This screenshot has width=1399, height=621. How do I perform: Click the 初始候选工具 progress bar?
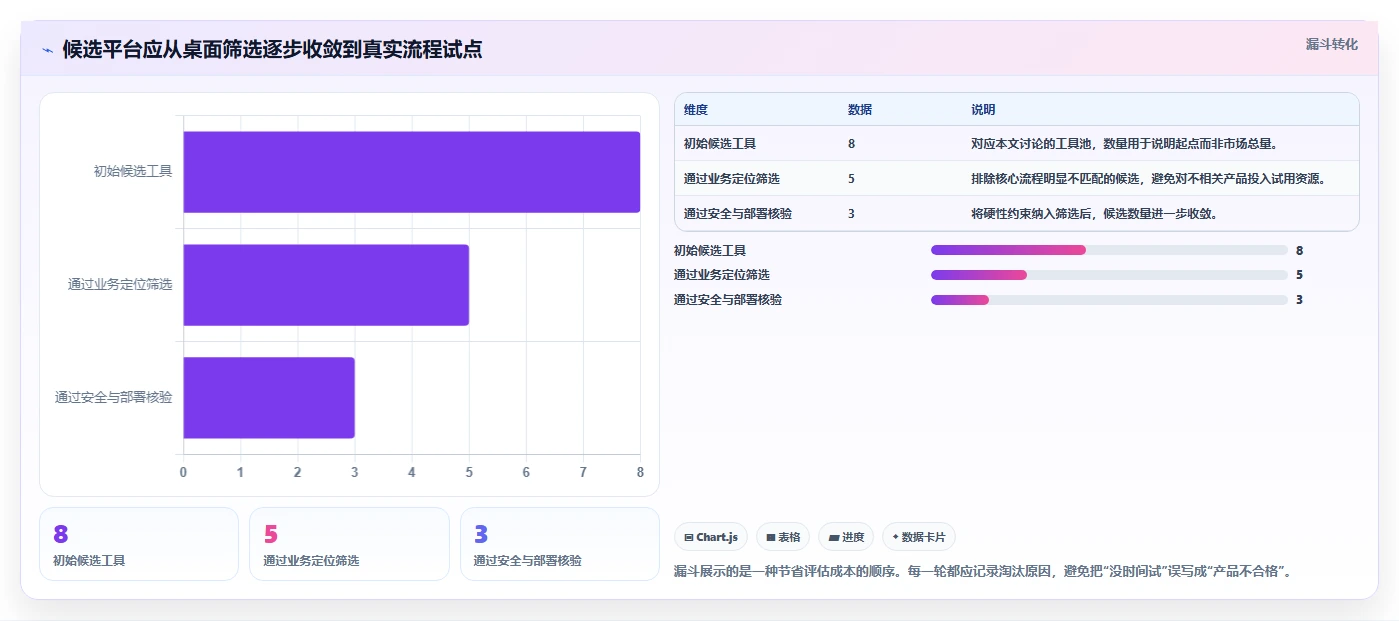point(1109,250)
